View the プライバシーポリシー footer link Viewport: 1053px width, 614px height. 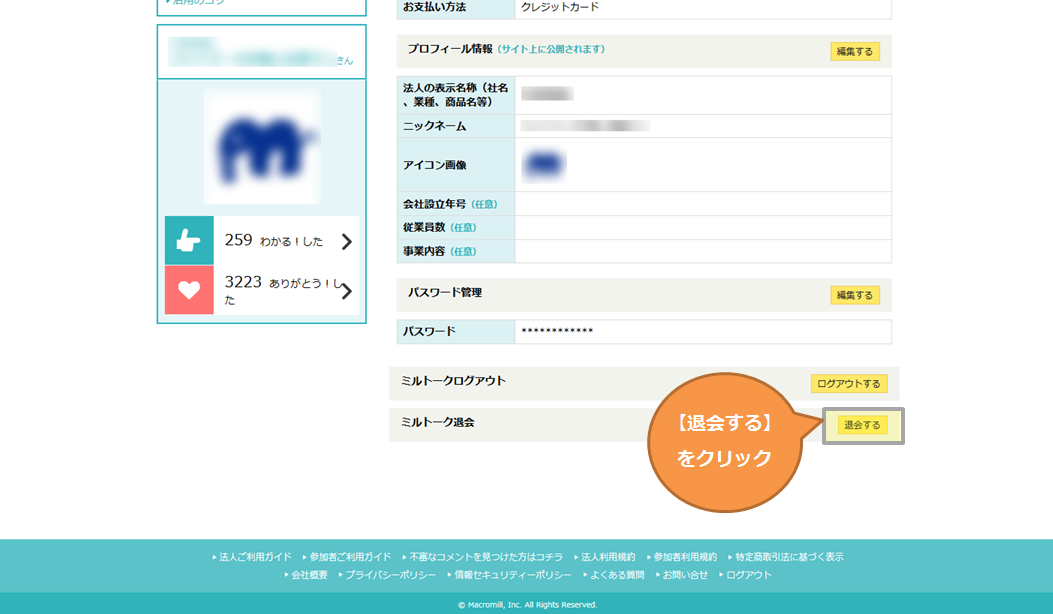(x=390, y=575)
